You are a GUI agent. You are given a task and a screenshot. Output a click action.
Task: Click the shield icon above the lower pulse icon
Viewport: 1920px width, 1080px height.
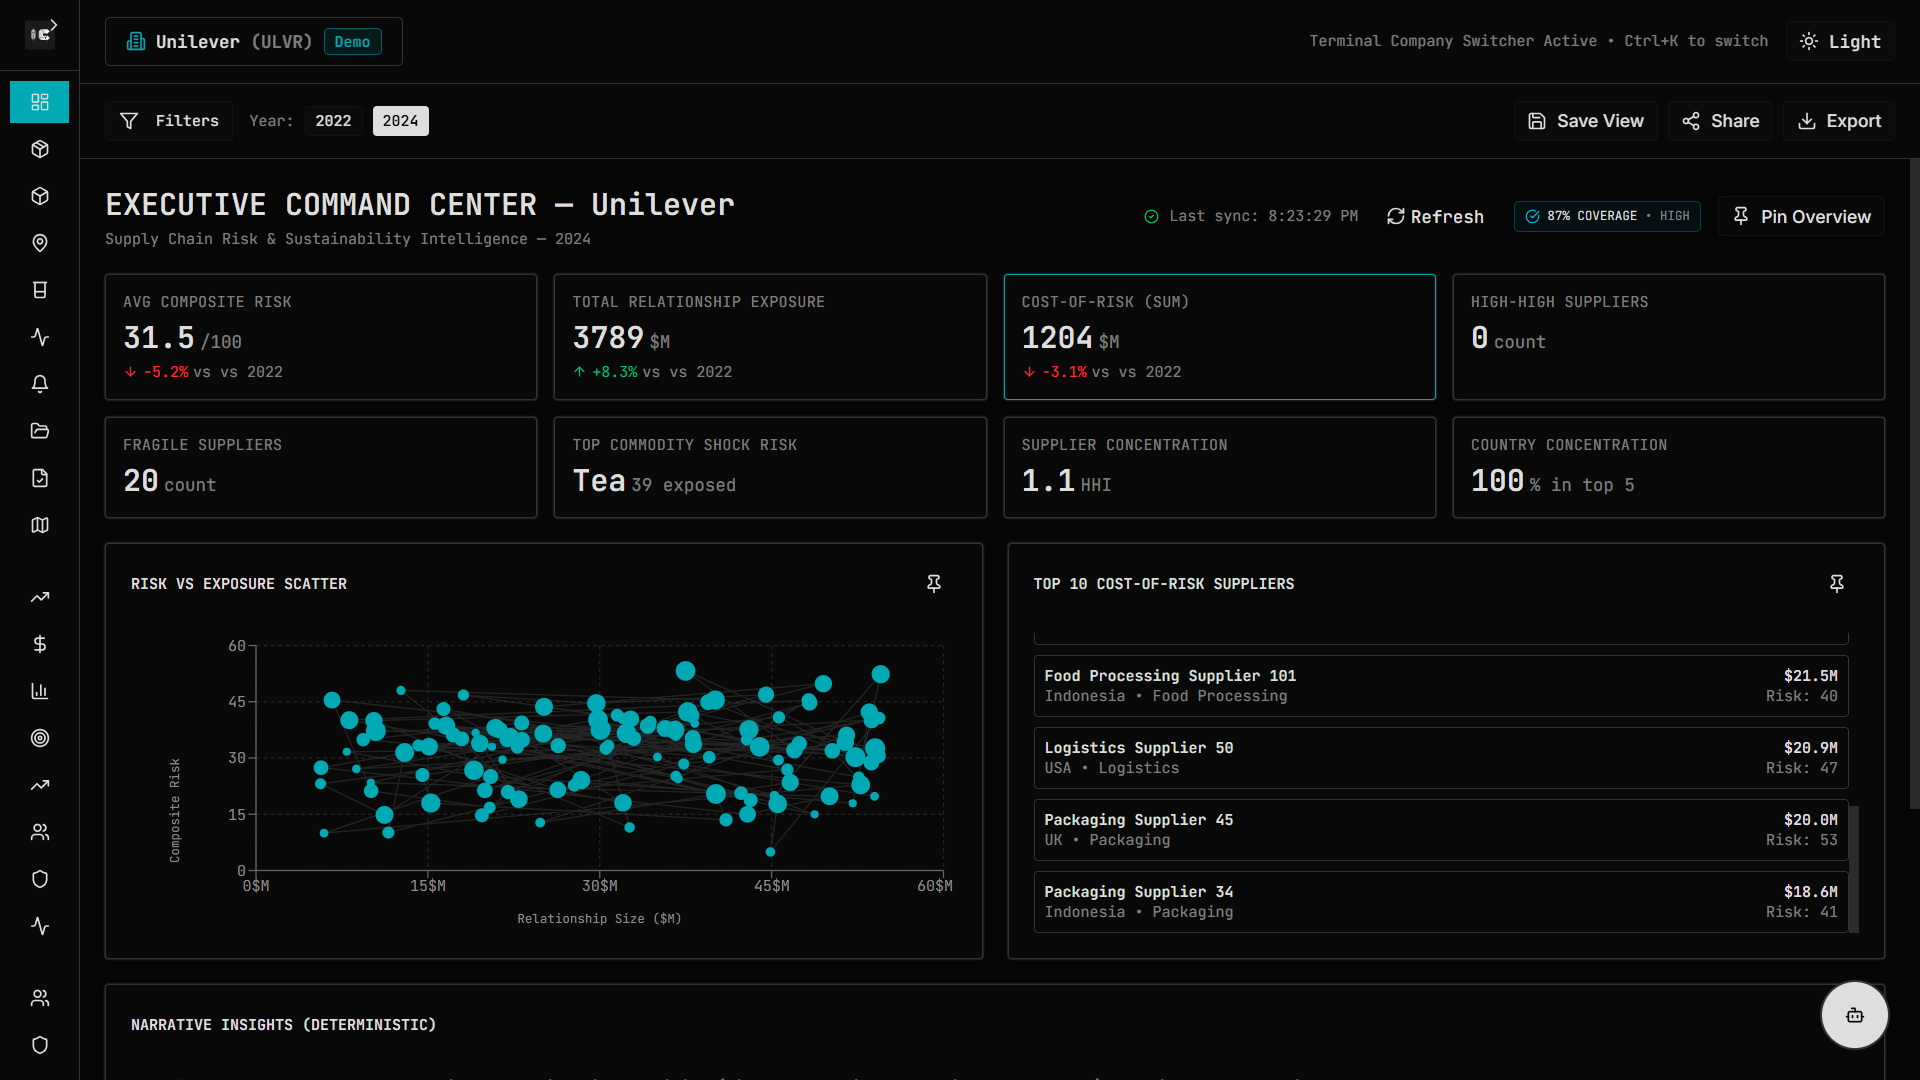(39, 879)
